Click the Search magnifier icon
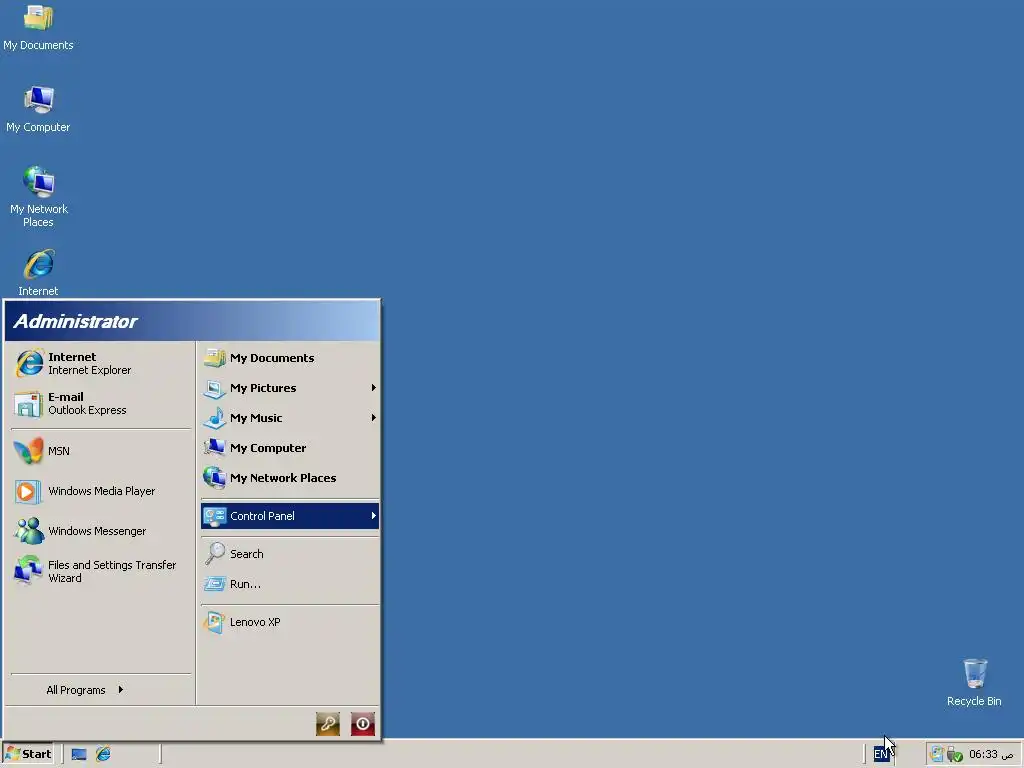Screen dimensions: 1024x768 [x=214, y=554]
